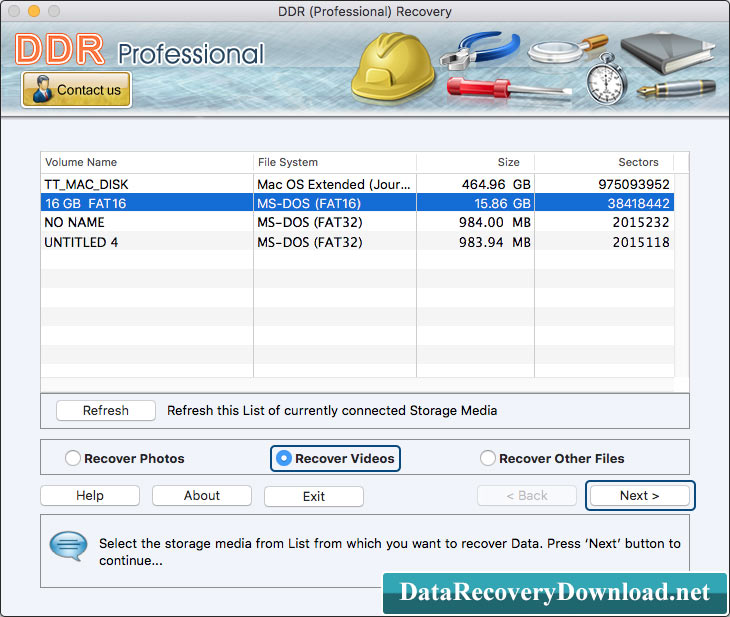Select the NO NAME volume row
Screen dimensions: 730x617
(357, 222)
